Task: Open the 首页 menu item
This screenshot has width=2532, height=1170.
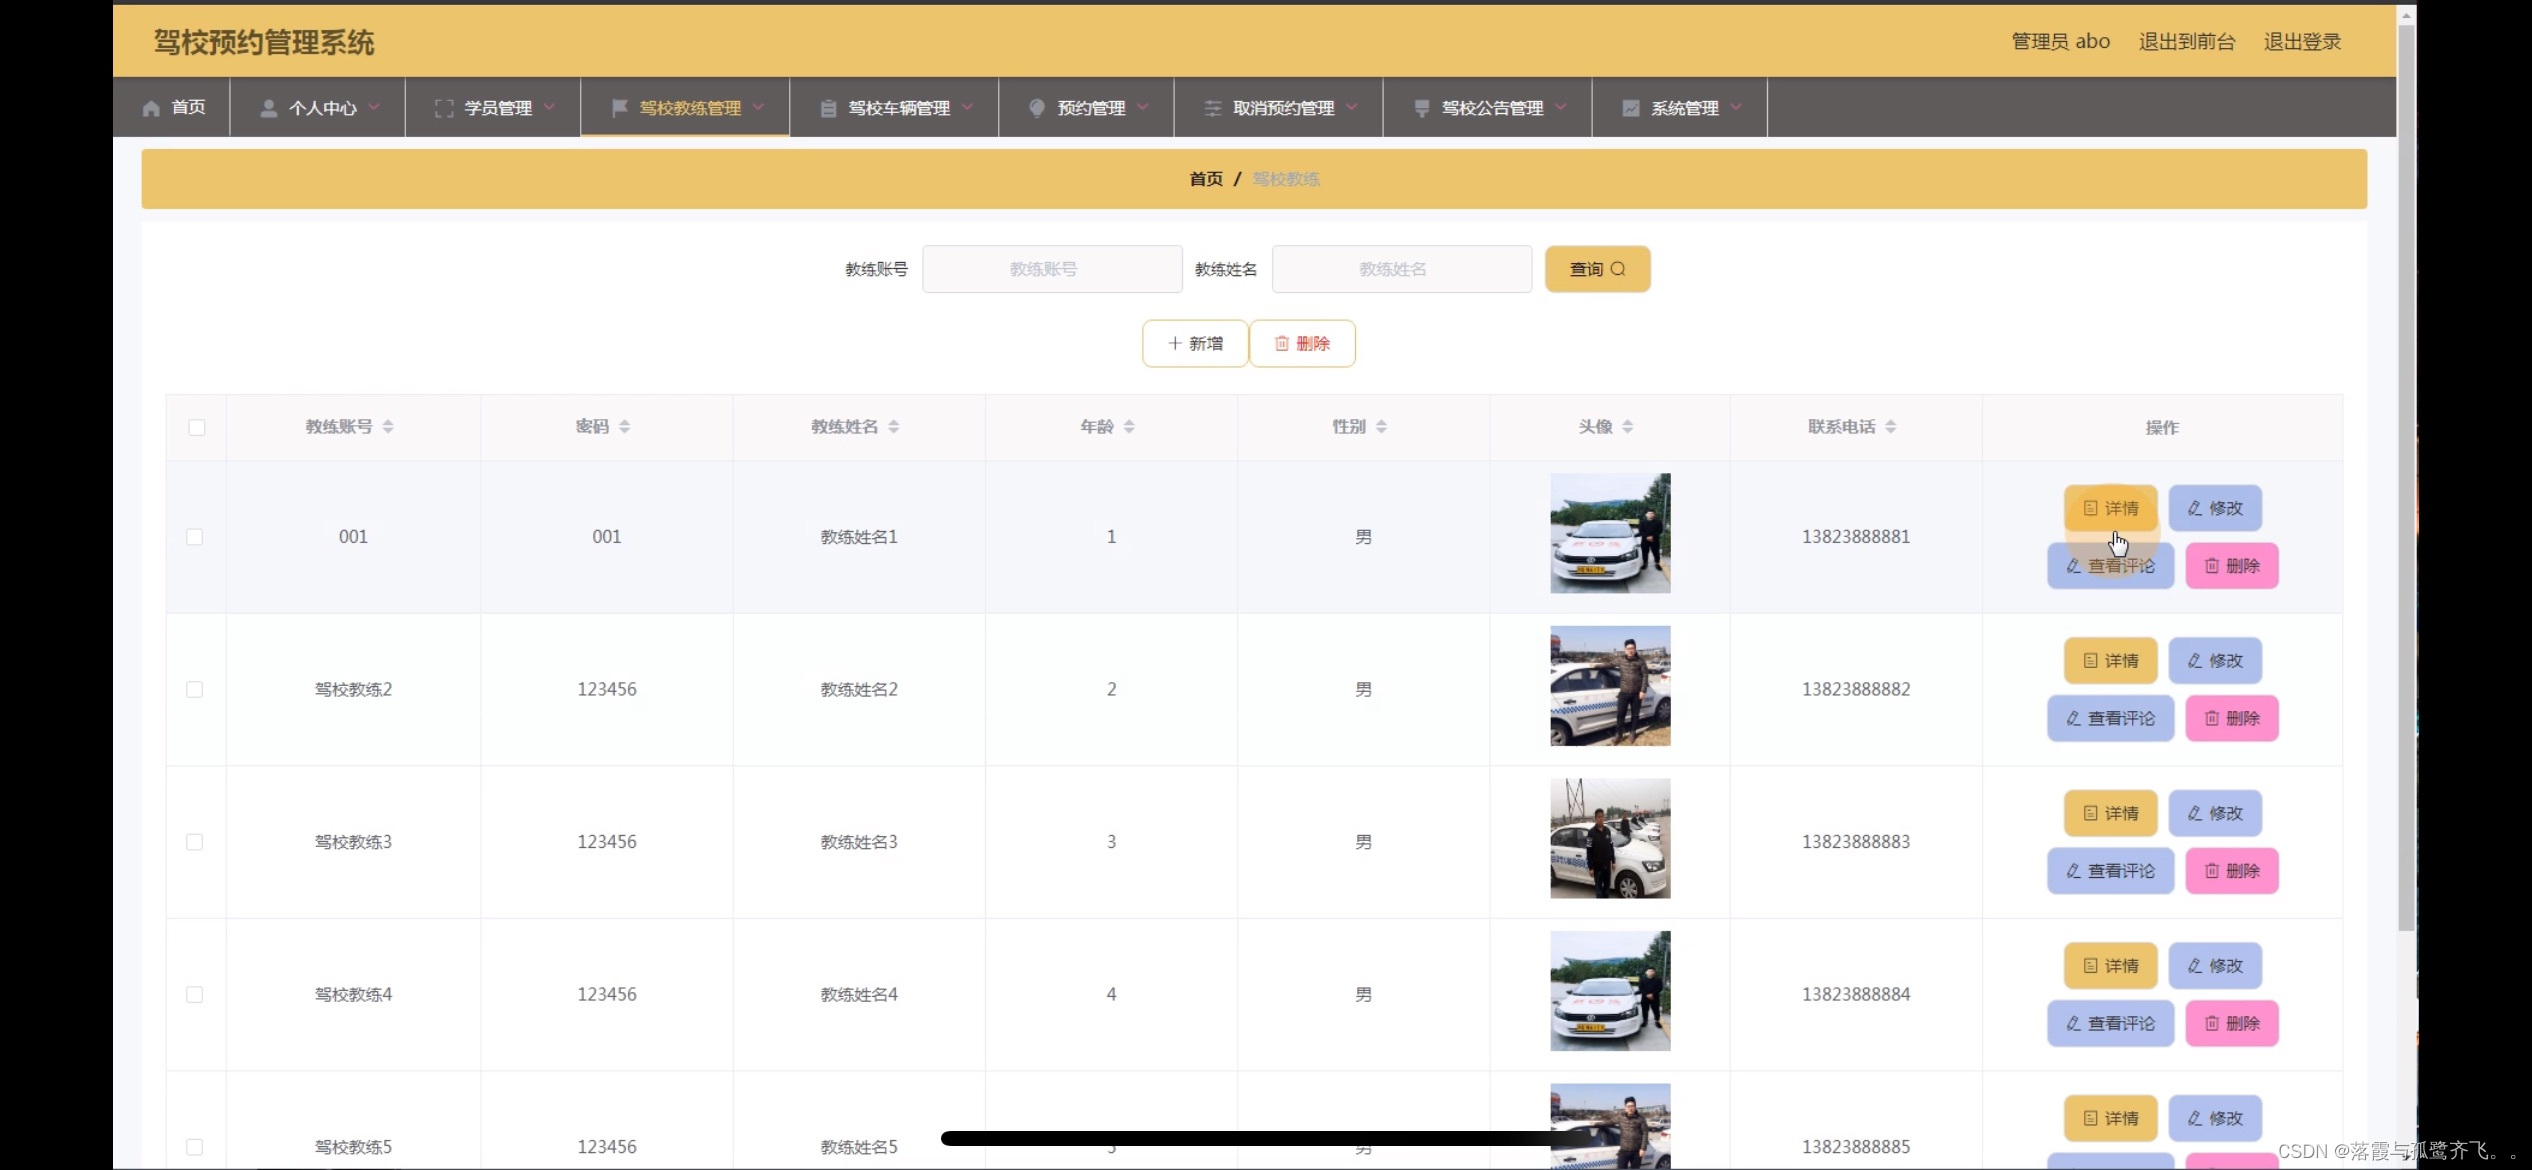Action: point(188,107)
